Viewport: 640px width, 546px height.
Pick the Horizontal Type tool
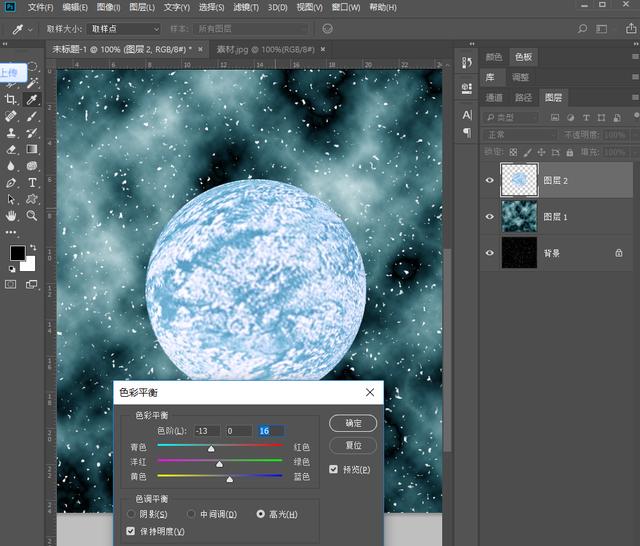[x=32, y=183]
